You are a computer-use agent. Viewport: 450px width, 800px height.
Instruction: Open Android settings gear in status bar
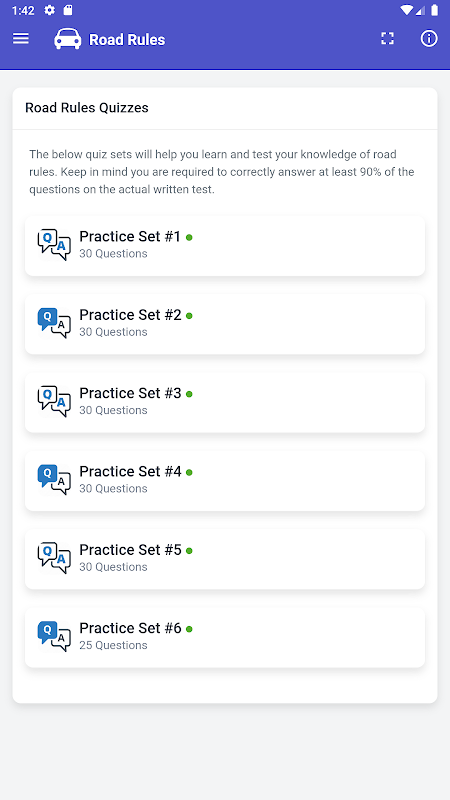coord(49,10)
